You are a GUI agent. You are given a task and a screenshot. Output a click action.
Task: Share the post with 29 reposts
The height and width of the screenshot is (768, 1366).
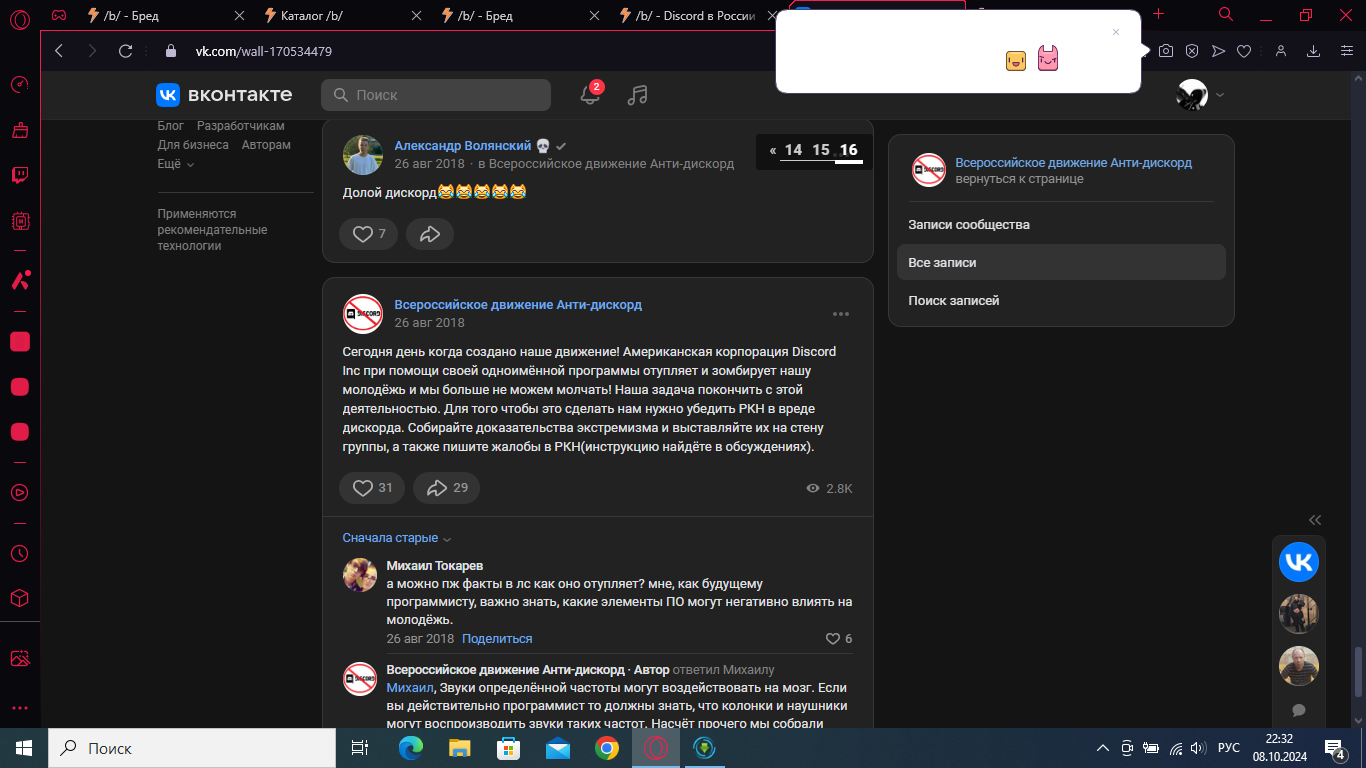coord(446,488)
